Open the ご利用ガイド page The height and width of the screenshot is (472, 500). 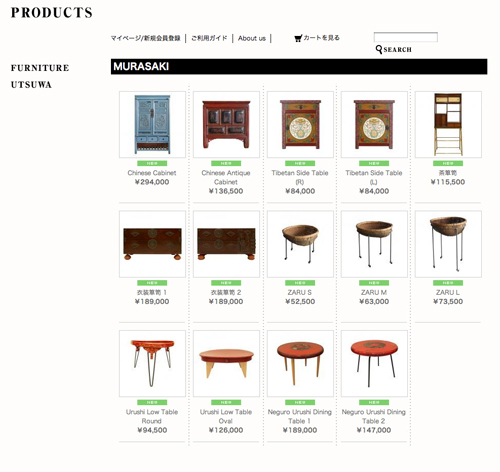point(209,38)
